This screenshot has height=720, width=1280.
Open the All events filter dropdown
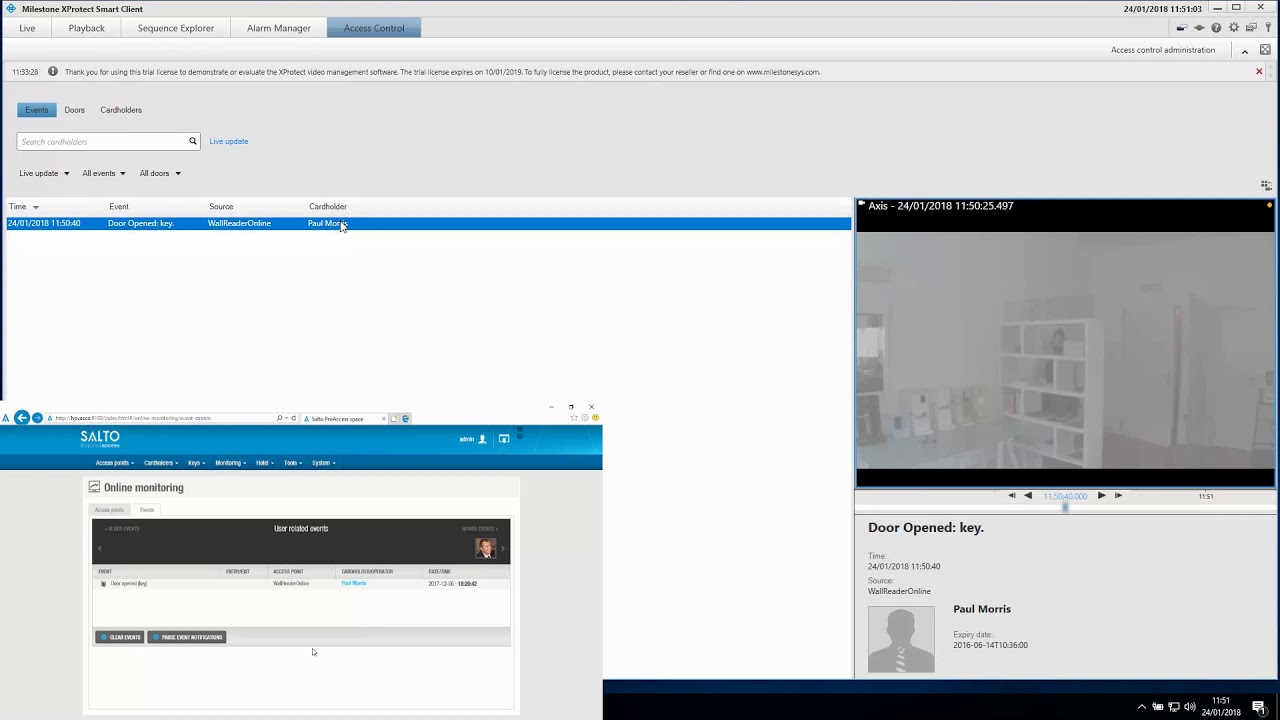[104, 173]
